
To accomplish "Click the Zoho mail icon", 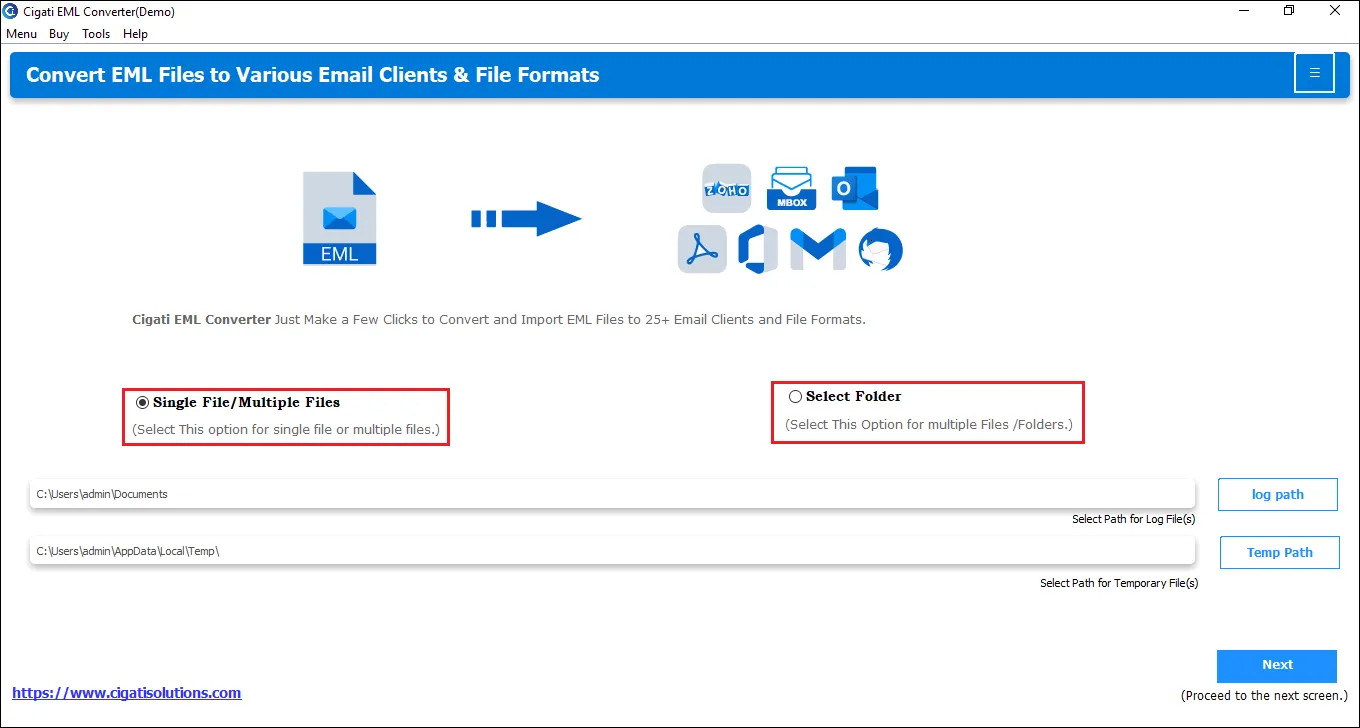I will 727,189.
